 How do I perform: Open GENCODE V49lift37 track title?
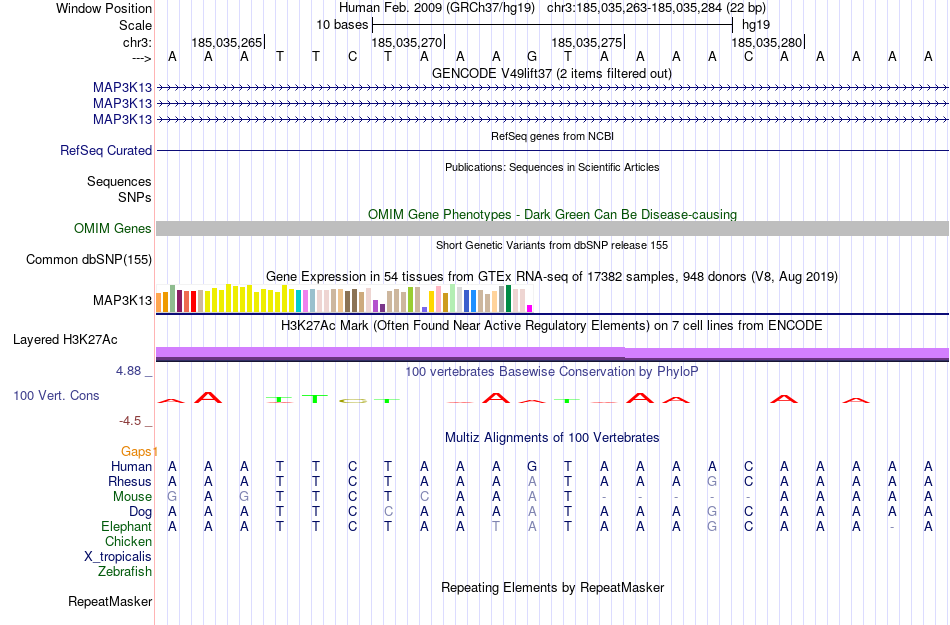551,74
